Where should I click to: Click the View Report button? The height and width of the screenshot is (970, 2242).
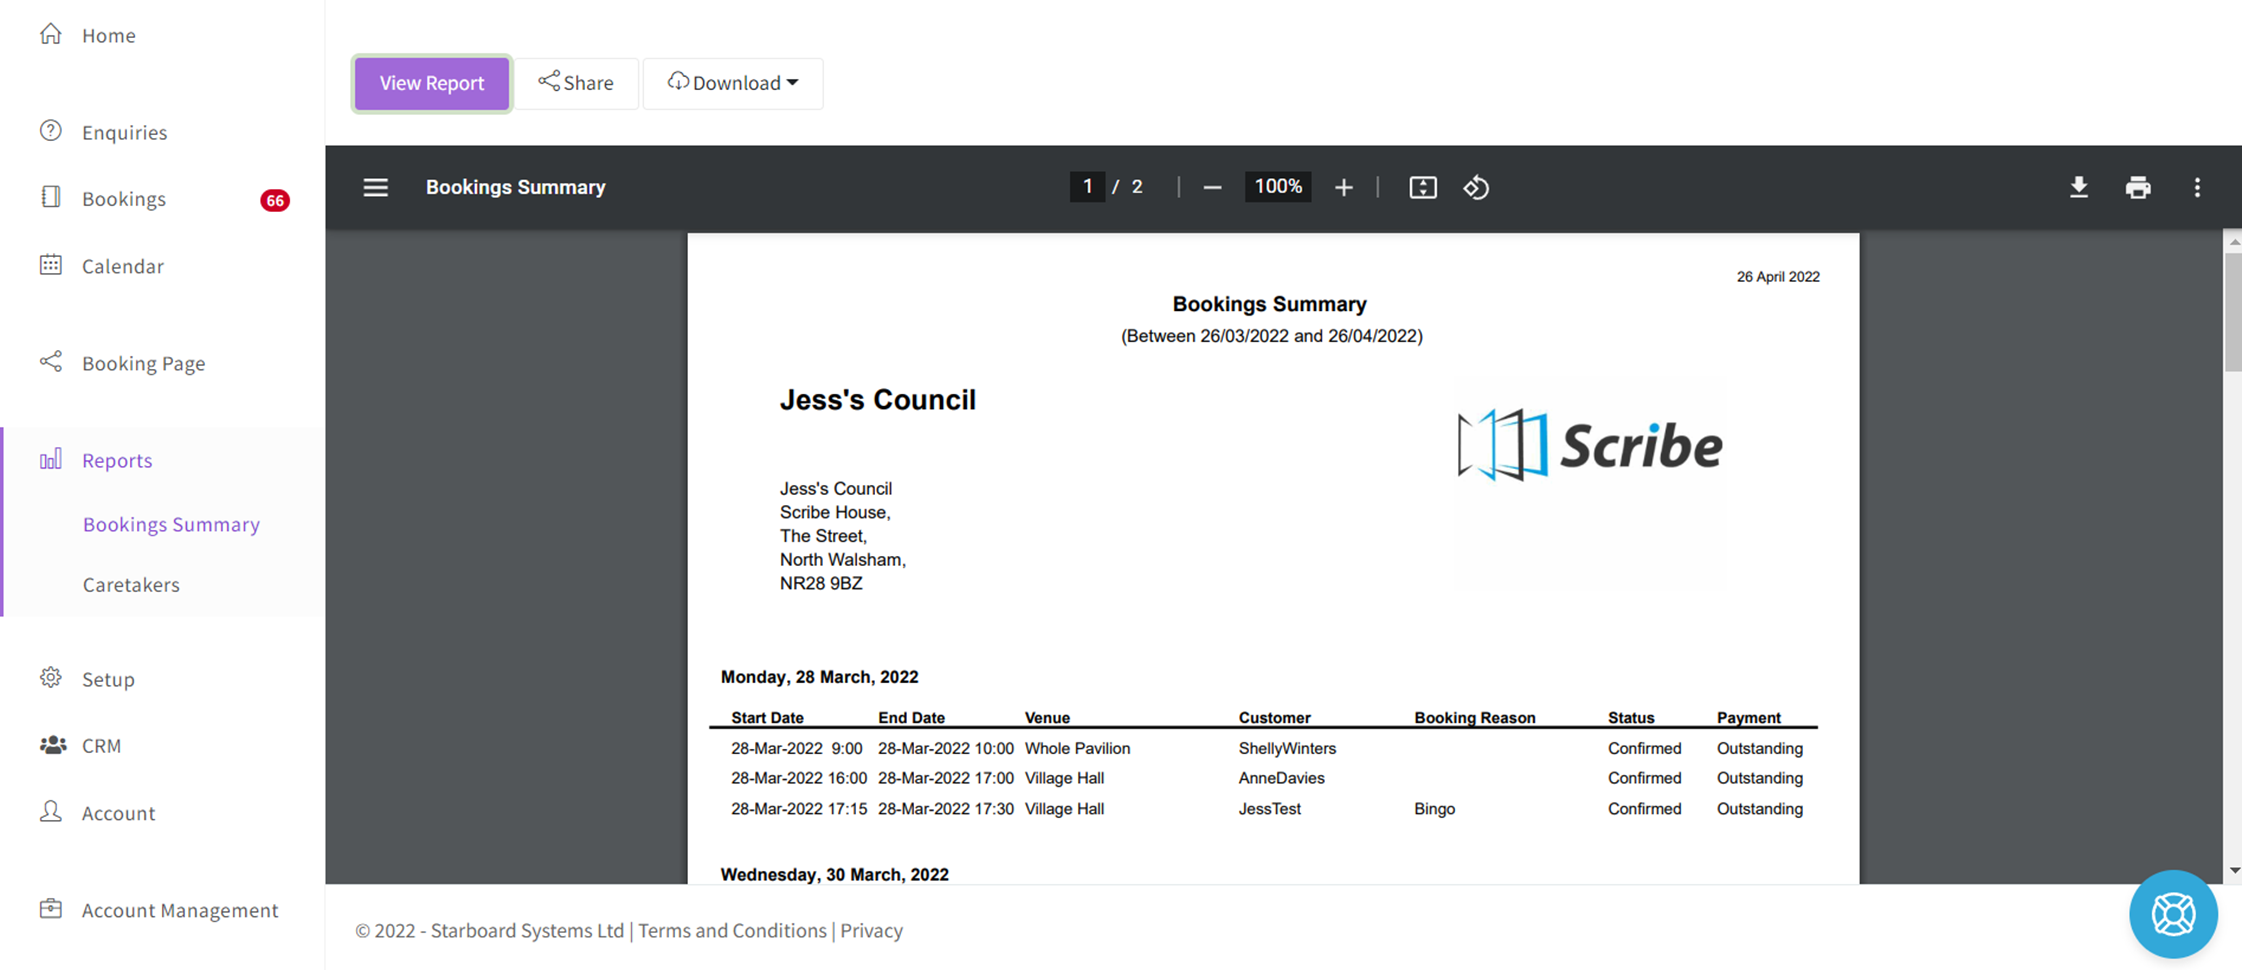[x=432, y=83]
